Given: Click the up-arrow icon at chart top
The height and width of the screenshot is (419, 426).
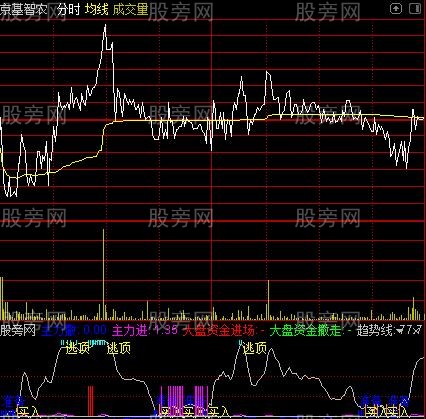Looking at the screenshot, I should [396, 9].
